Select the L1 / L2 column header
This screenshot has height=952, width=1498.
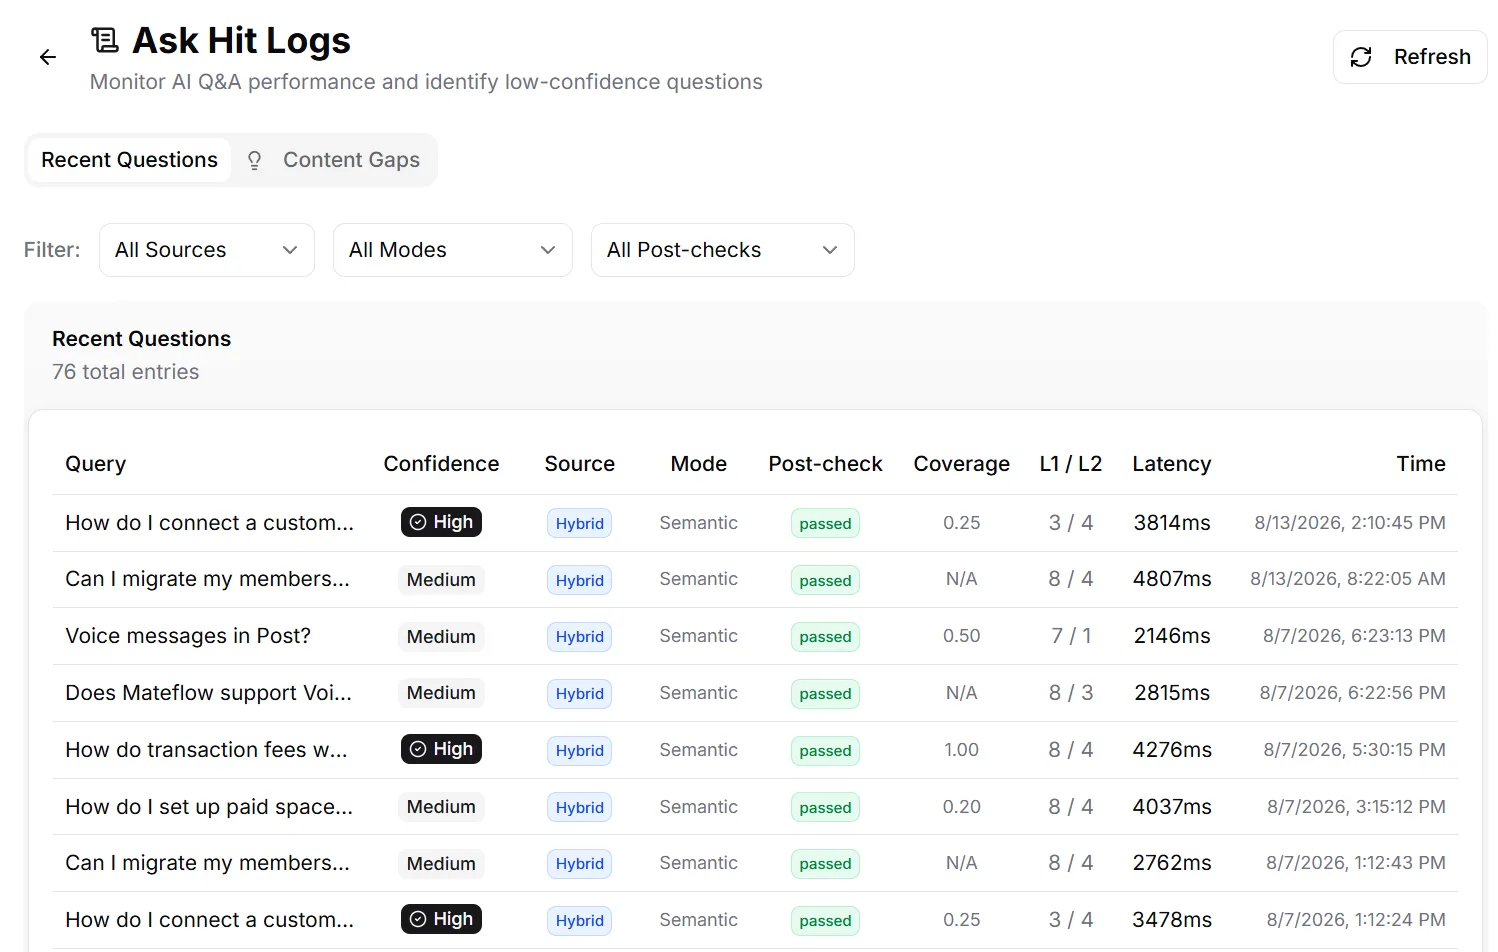pyautogui.click(x=1071, y=464)
